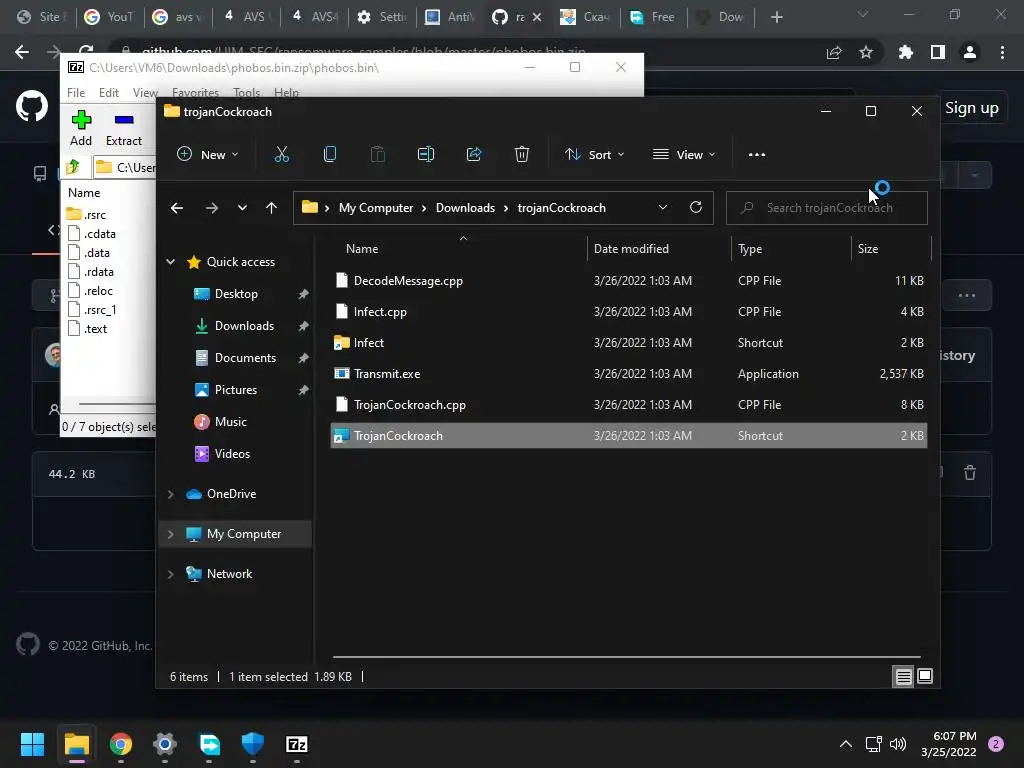Image resolution: width=1024 pixels, height=768 pixels.
Task: Go up one folder level in Explorer
Action: coord(272,208)
